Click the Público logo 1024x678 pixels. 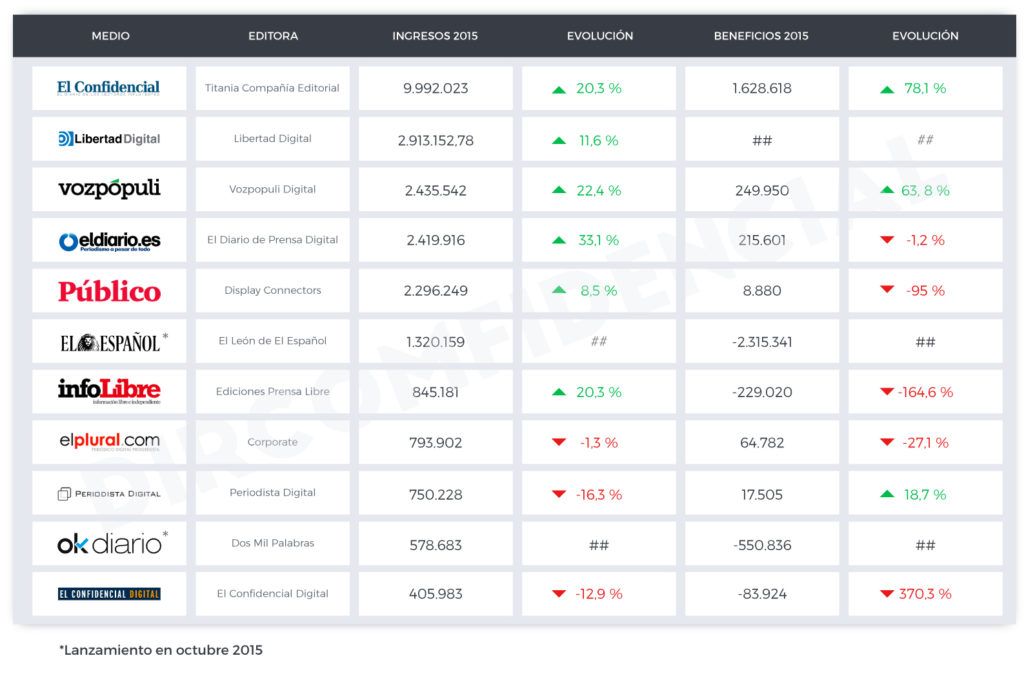tap(109, 291)
